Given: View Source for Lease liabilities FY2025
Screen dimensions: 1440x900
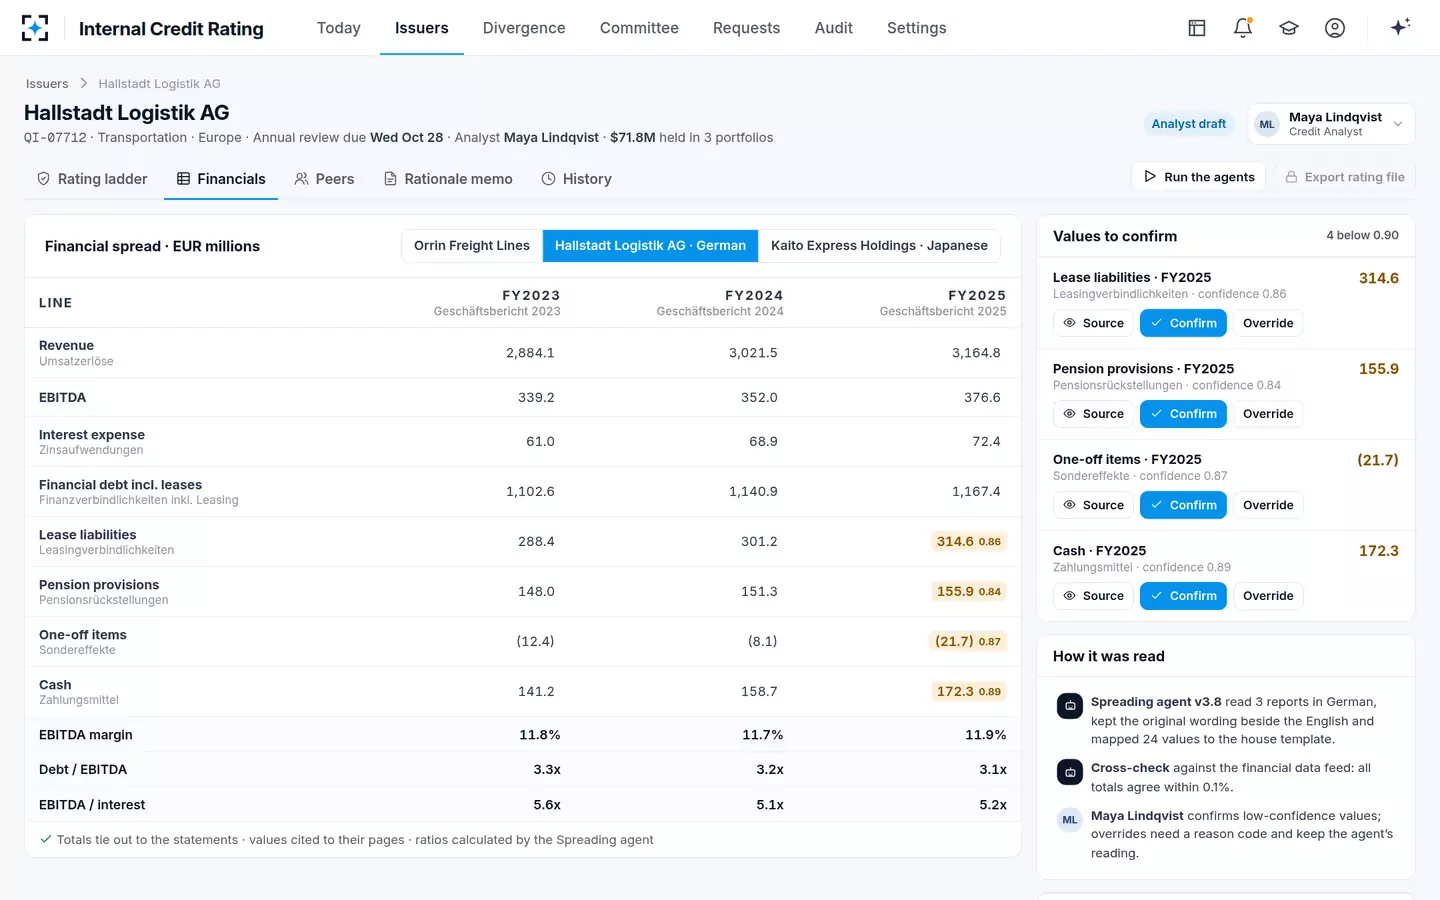Looking at the screenshot, I should tap(1093, 323).
